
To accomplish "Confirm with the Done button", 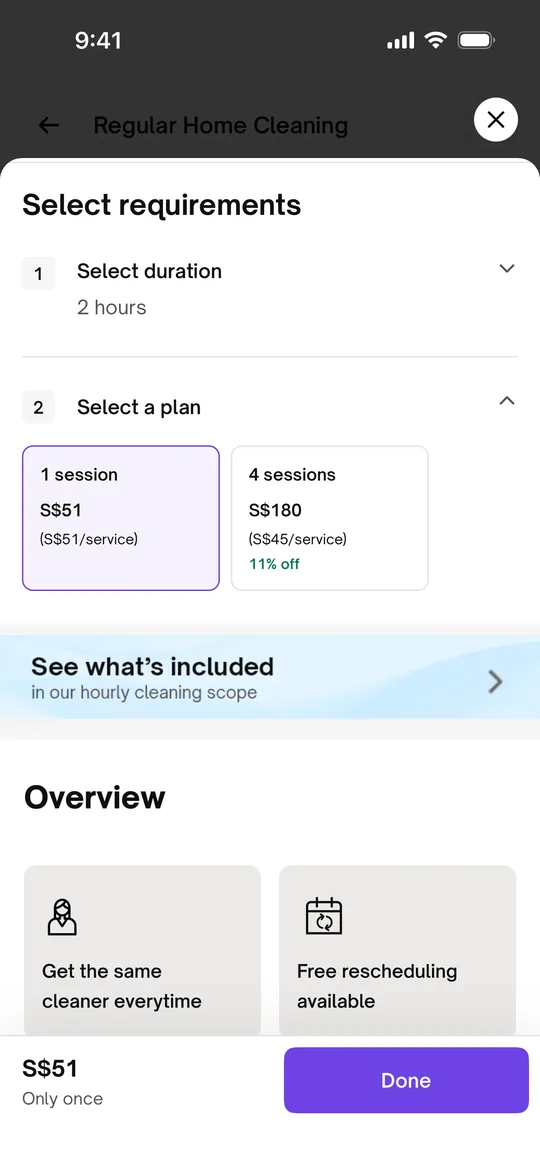I will [x=406, y=1080].
